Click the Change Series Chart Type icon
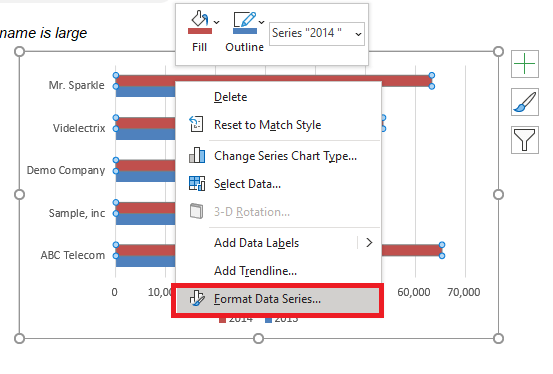The image size is (553, 374). coord(197,156)
